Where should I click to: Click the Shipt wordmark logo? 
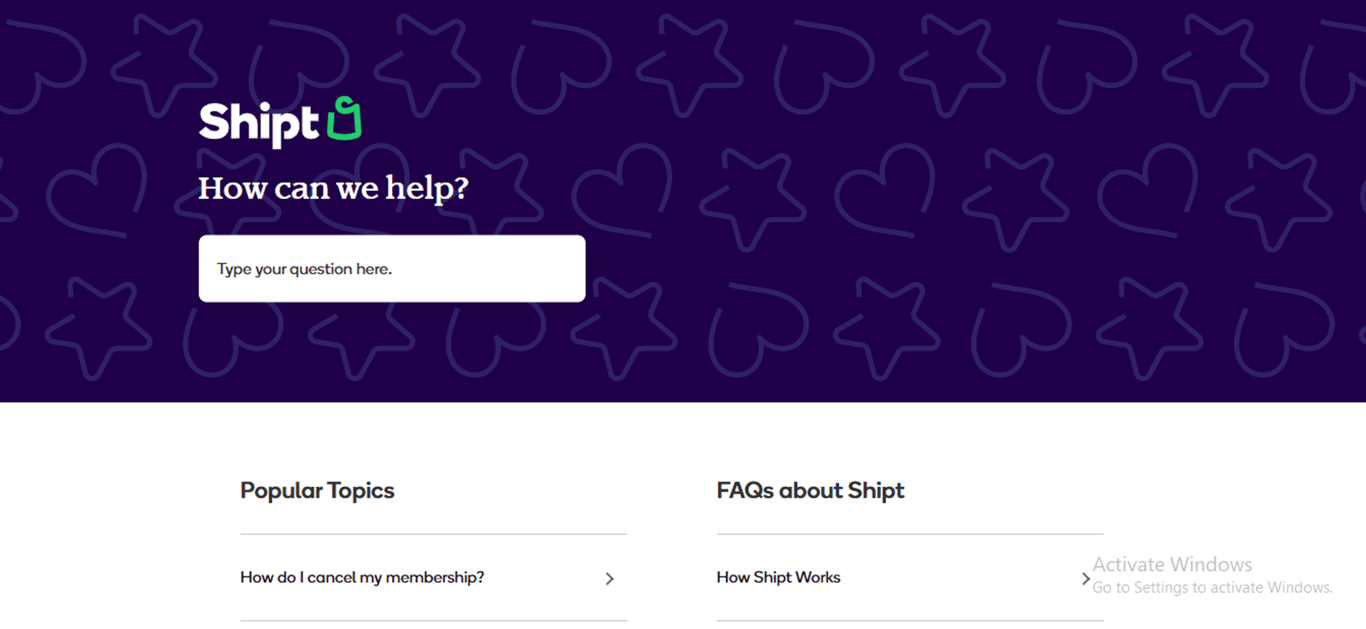pyautogui.click(x=258, y=123)
